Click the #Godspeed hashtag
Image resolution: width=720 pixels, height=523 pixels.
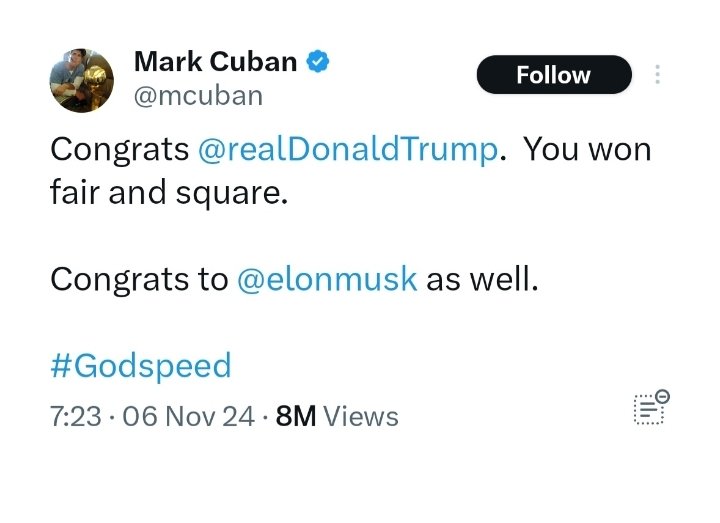coord(140,365)
